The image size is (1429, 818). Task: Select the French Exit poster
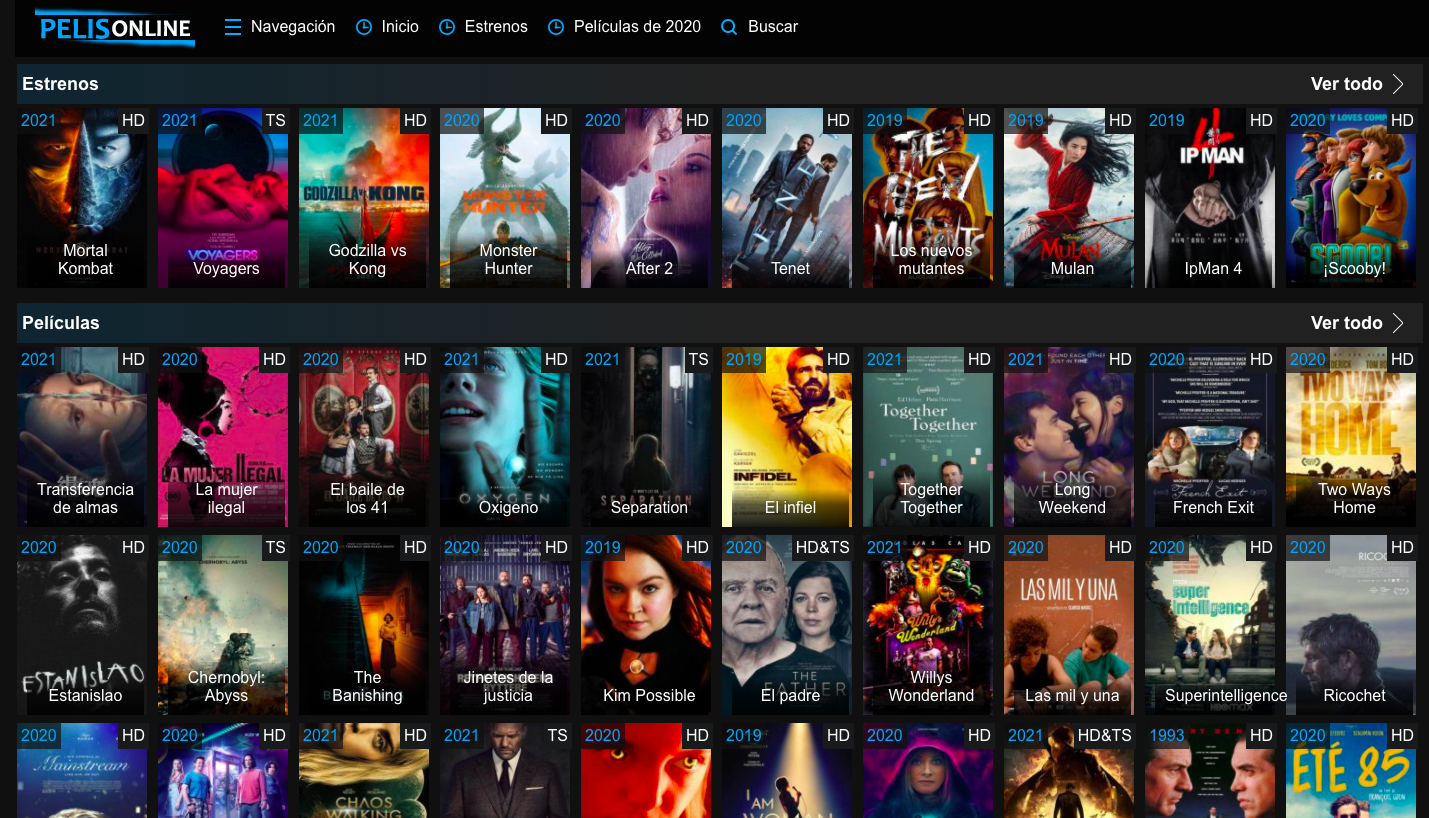point(1210,437)
